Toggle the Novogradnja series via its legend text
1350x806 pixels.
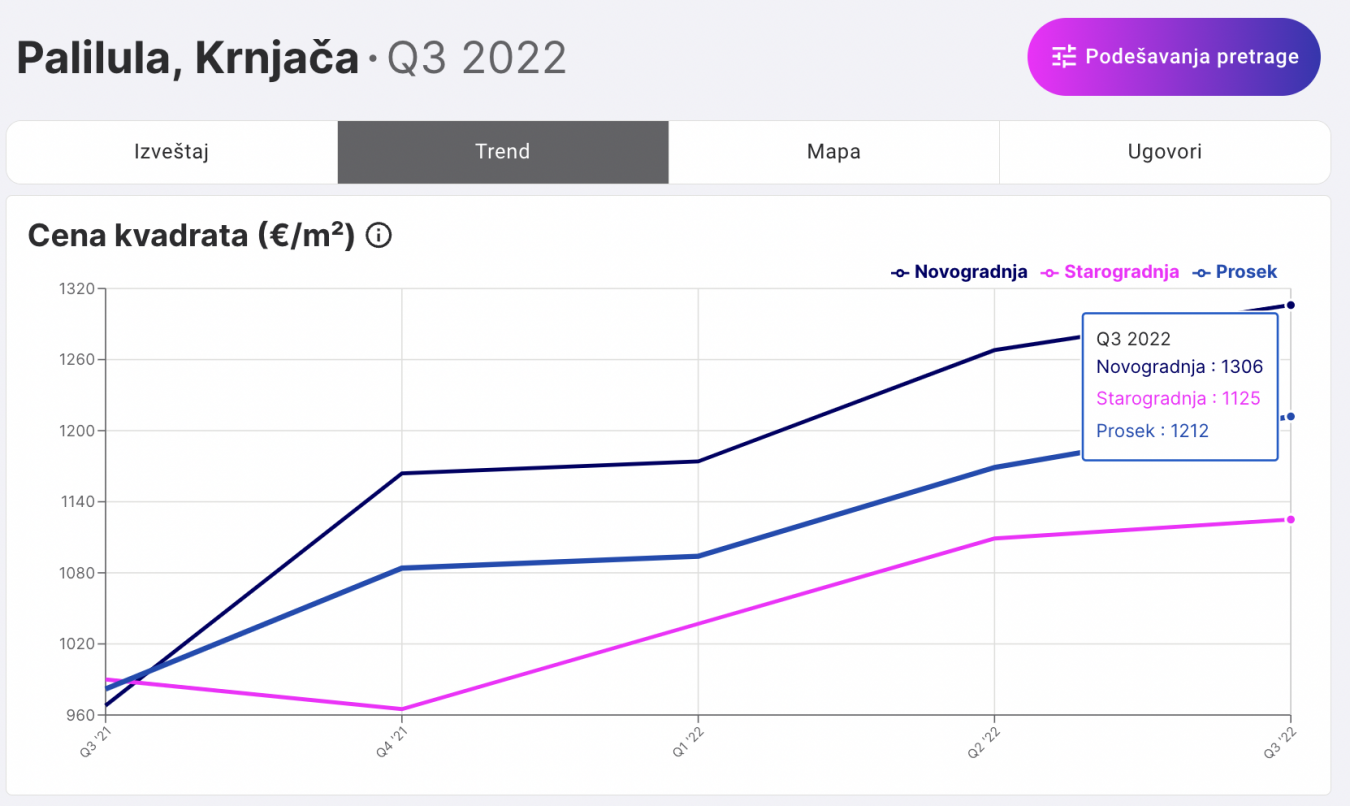970,272
